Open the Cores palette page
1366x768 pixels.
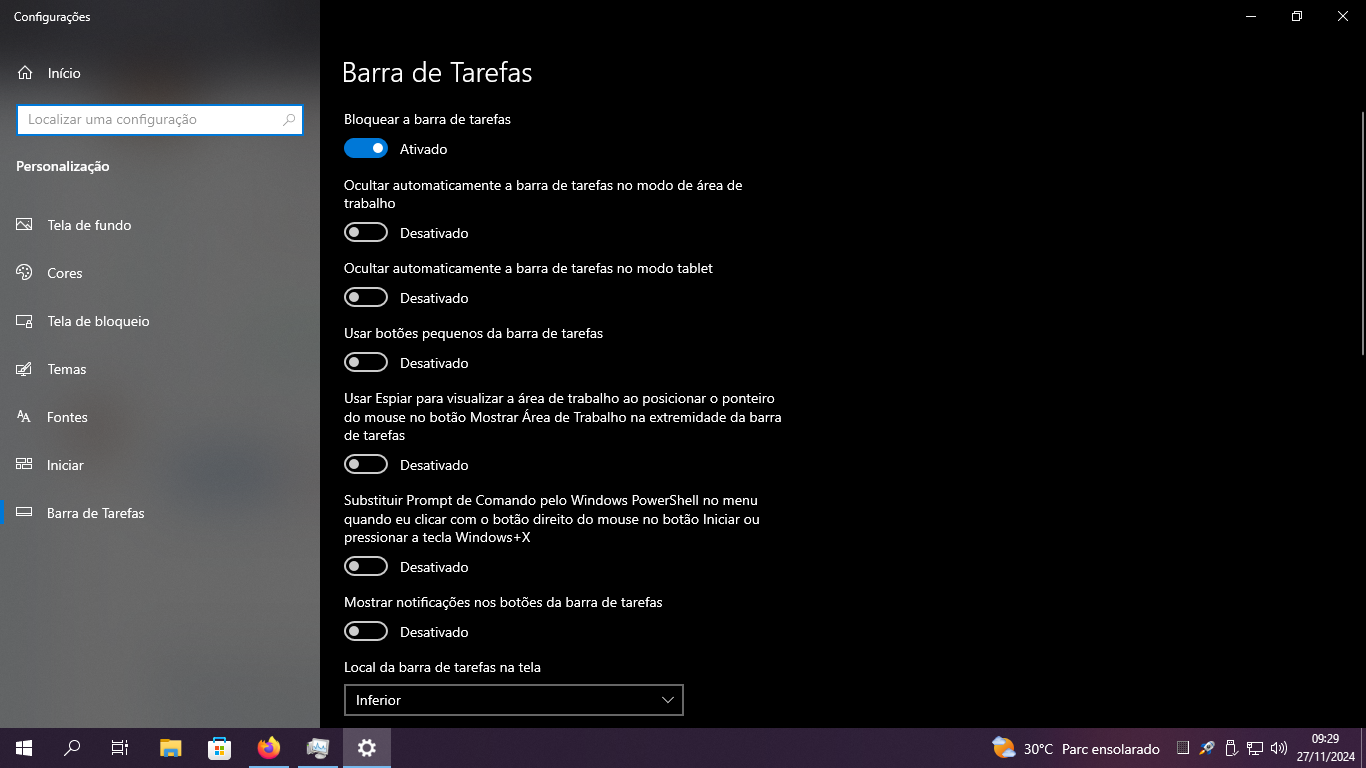(x=160, y=273)
